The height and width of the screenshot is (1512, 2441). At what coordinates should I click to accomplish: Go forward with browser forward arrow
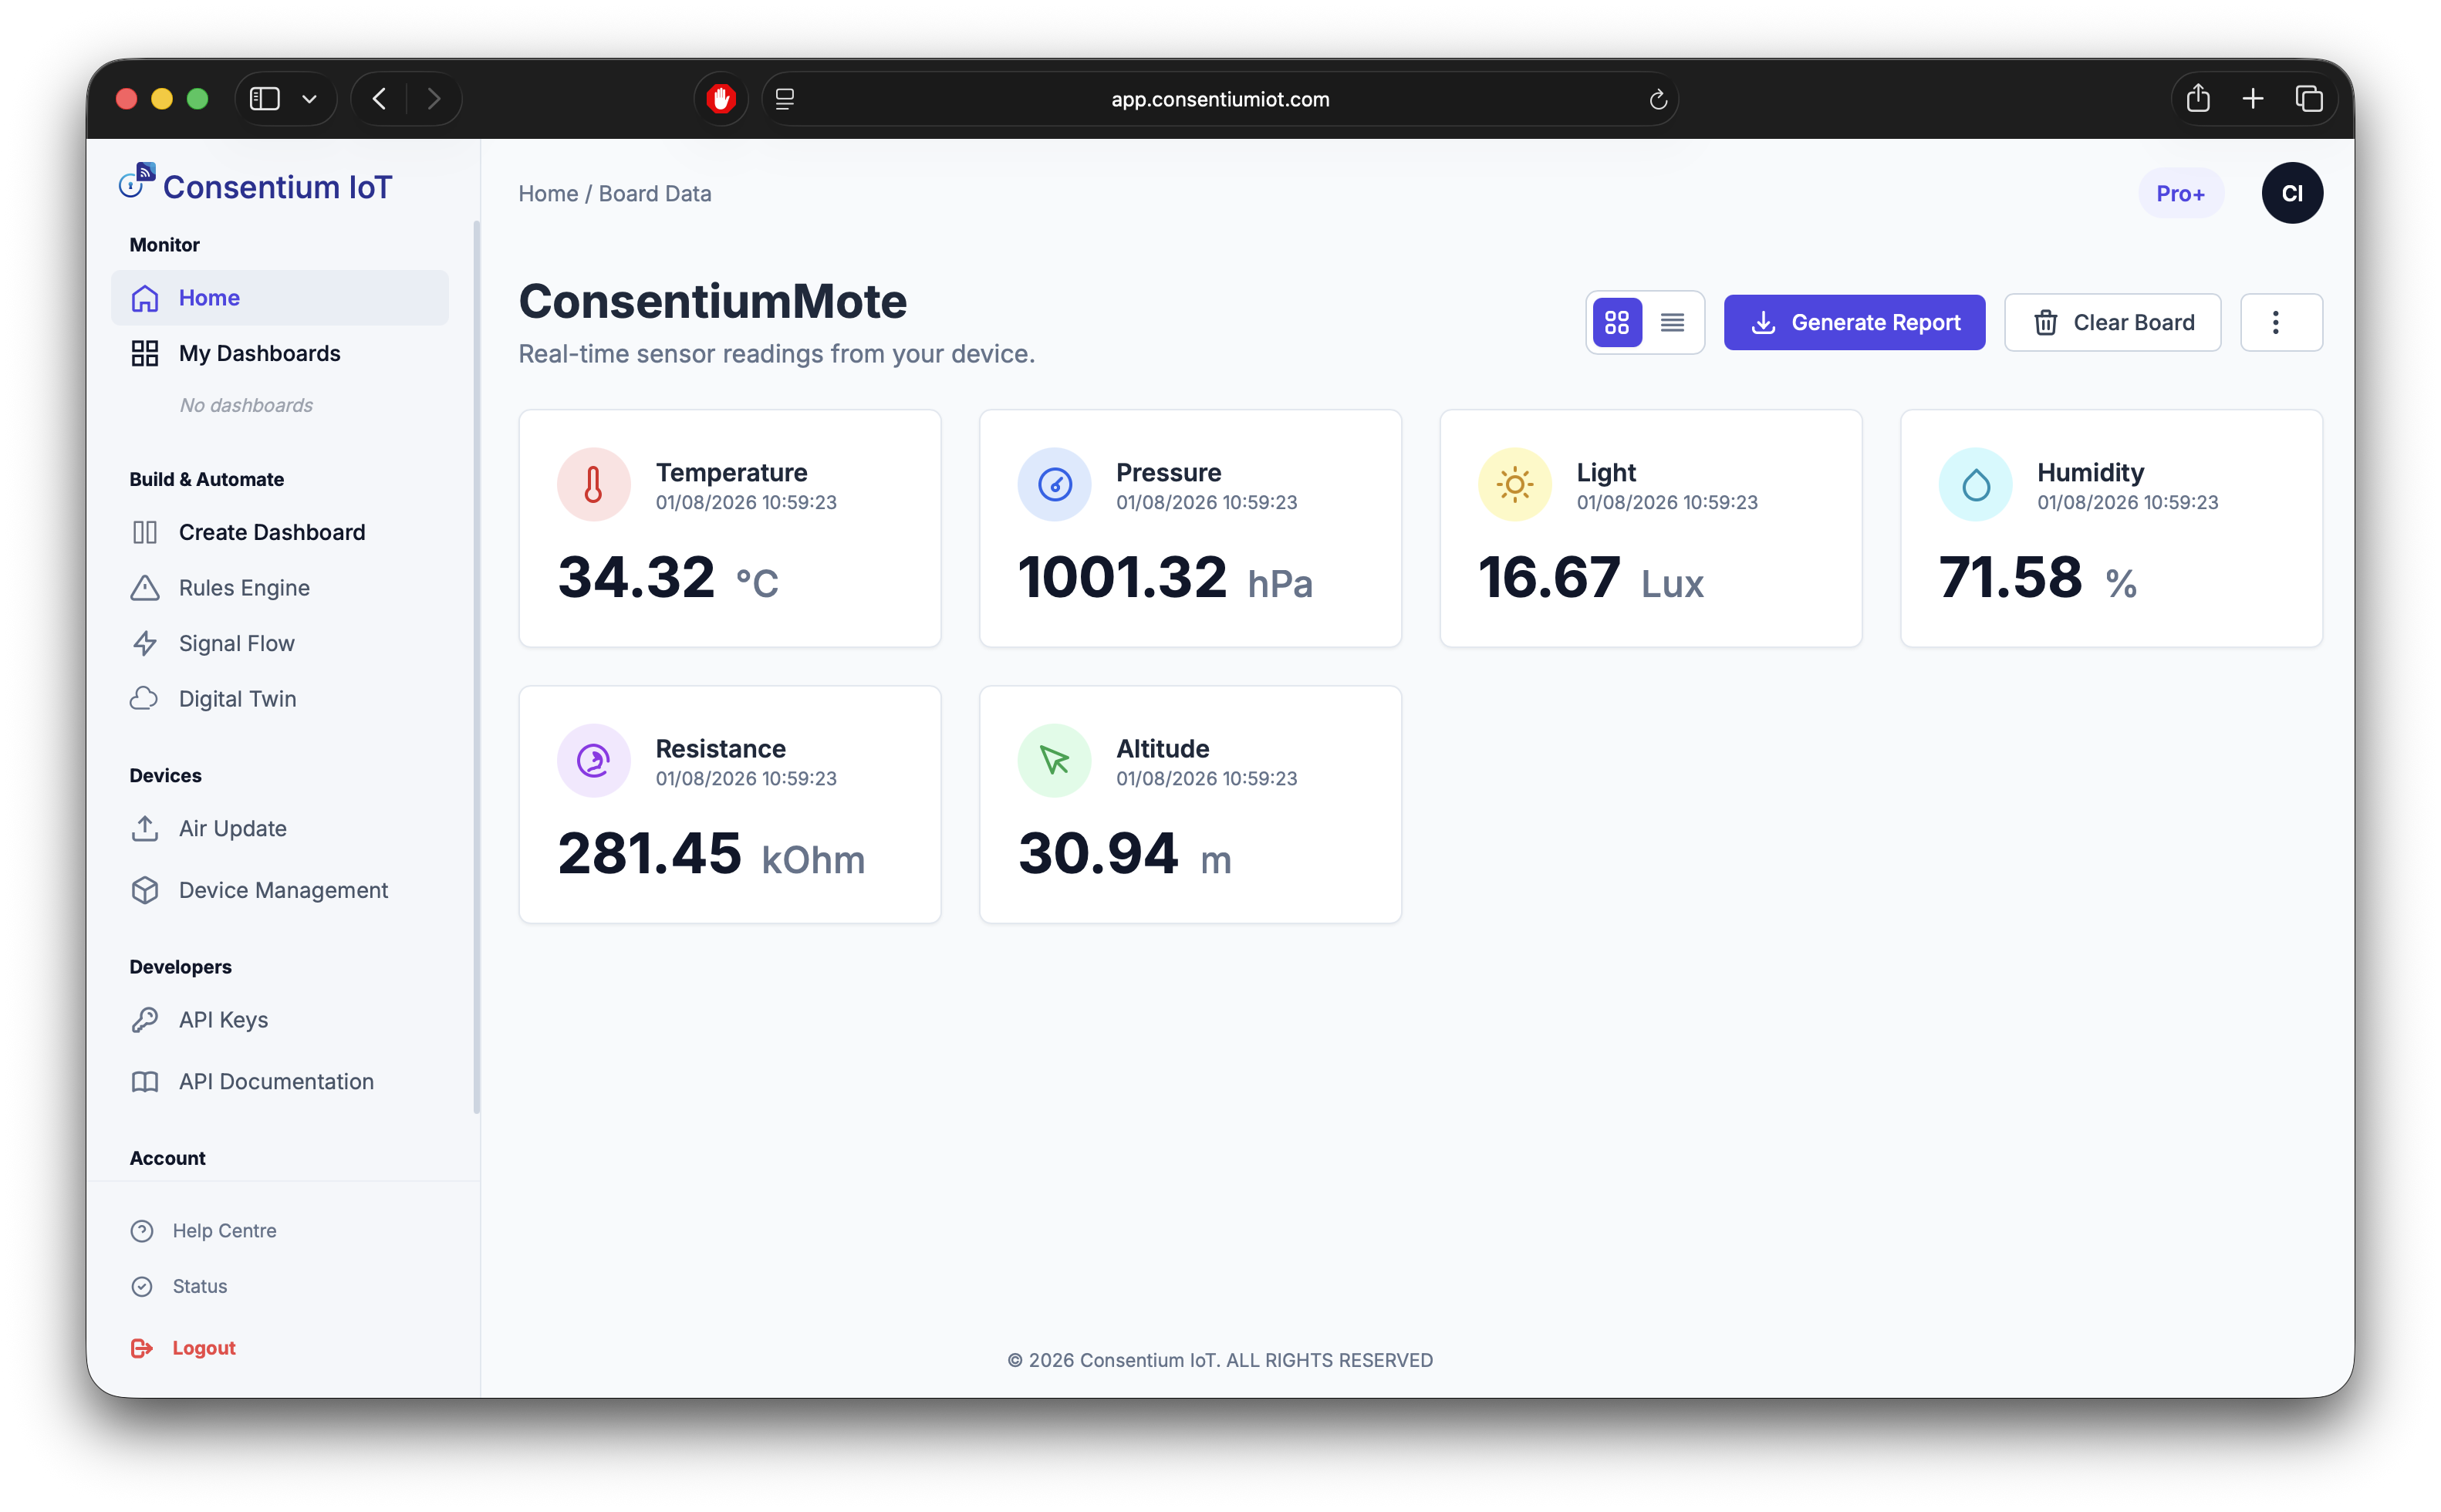(x=433, y=98)
